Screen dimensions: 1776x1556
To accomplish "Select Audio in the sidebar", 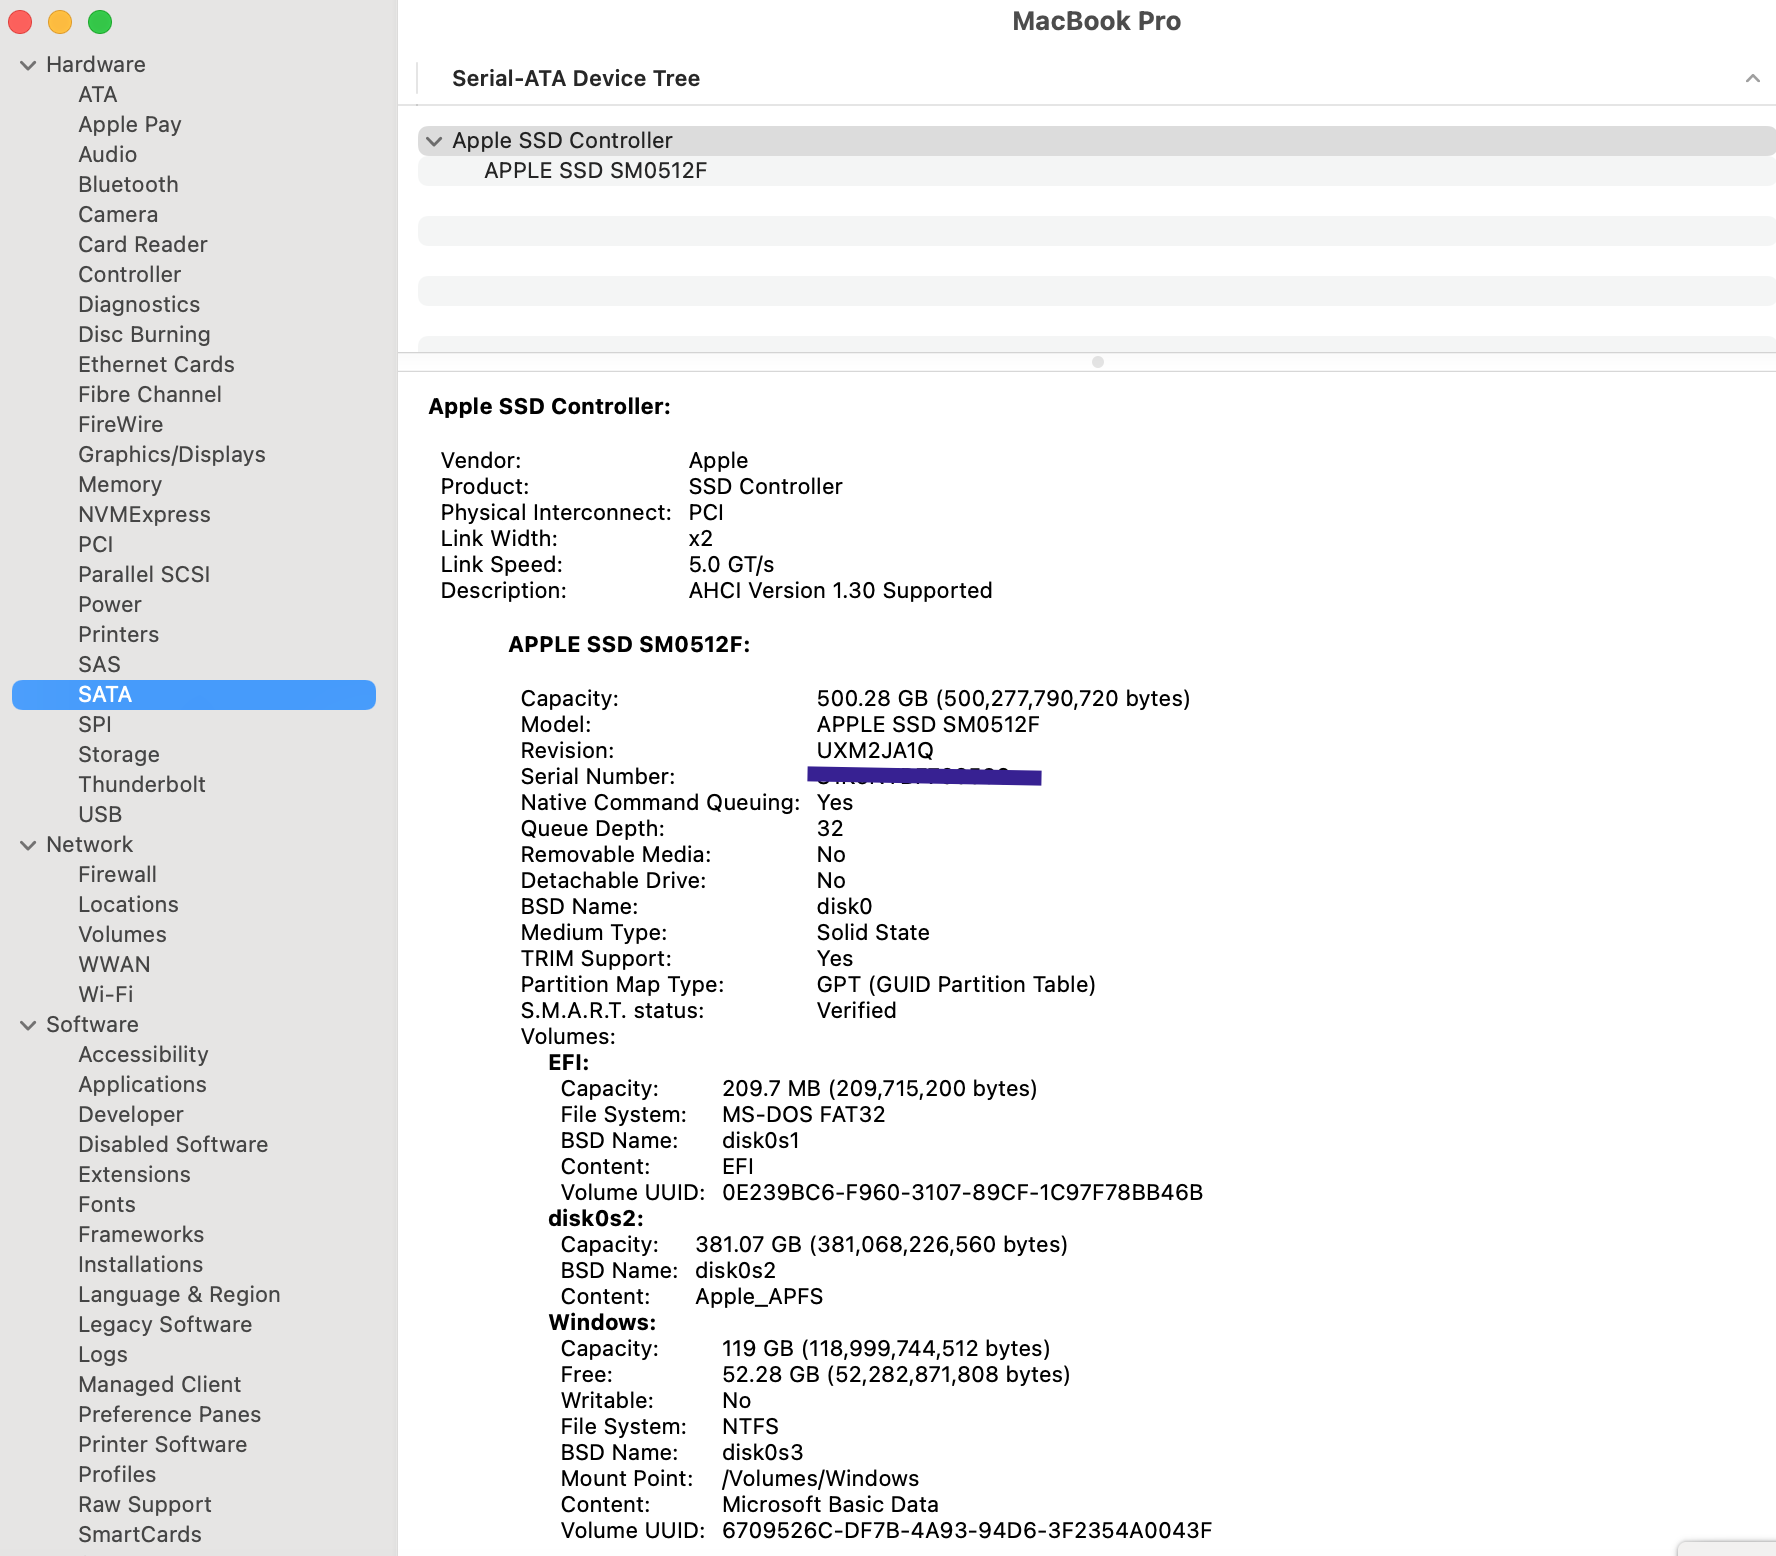I will (108, 155).
